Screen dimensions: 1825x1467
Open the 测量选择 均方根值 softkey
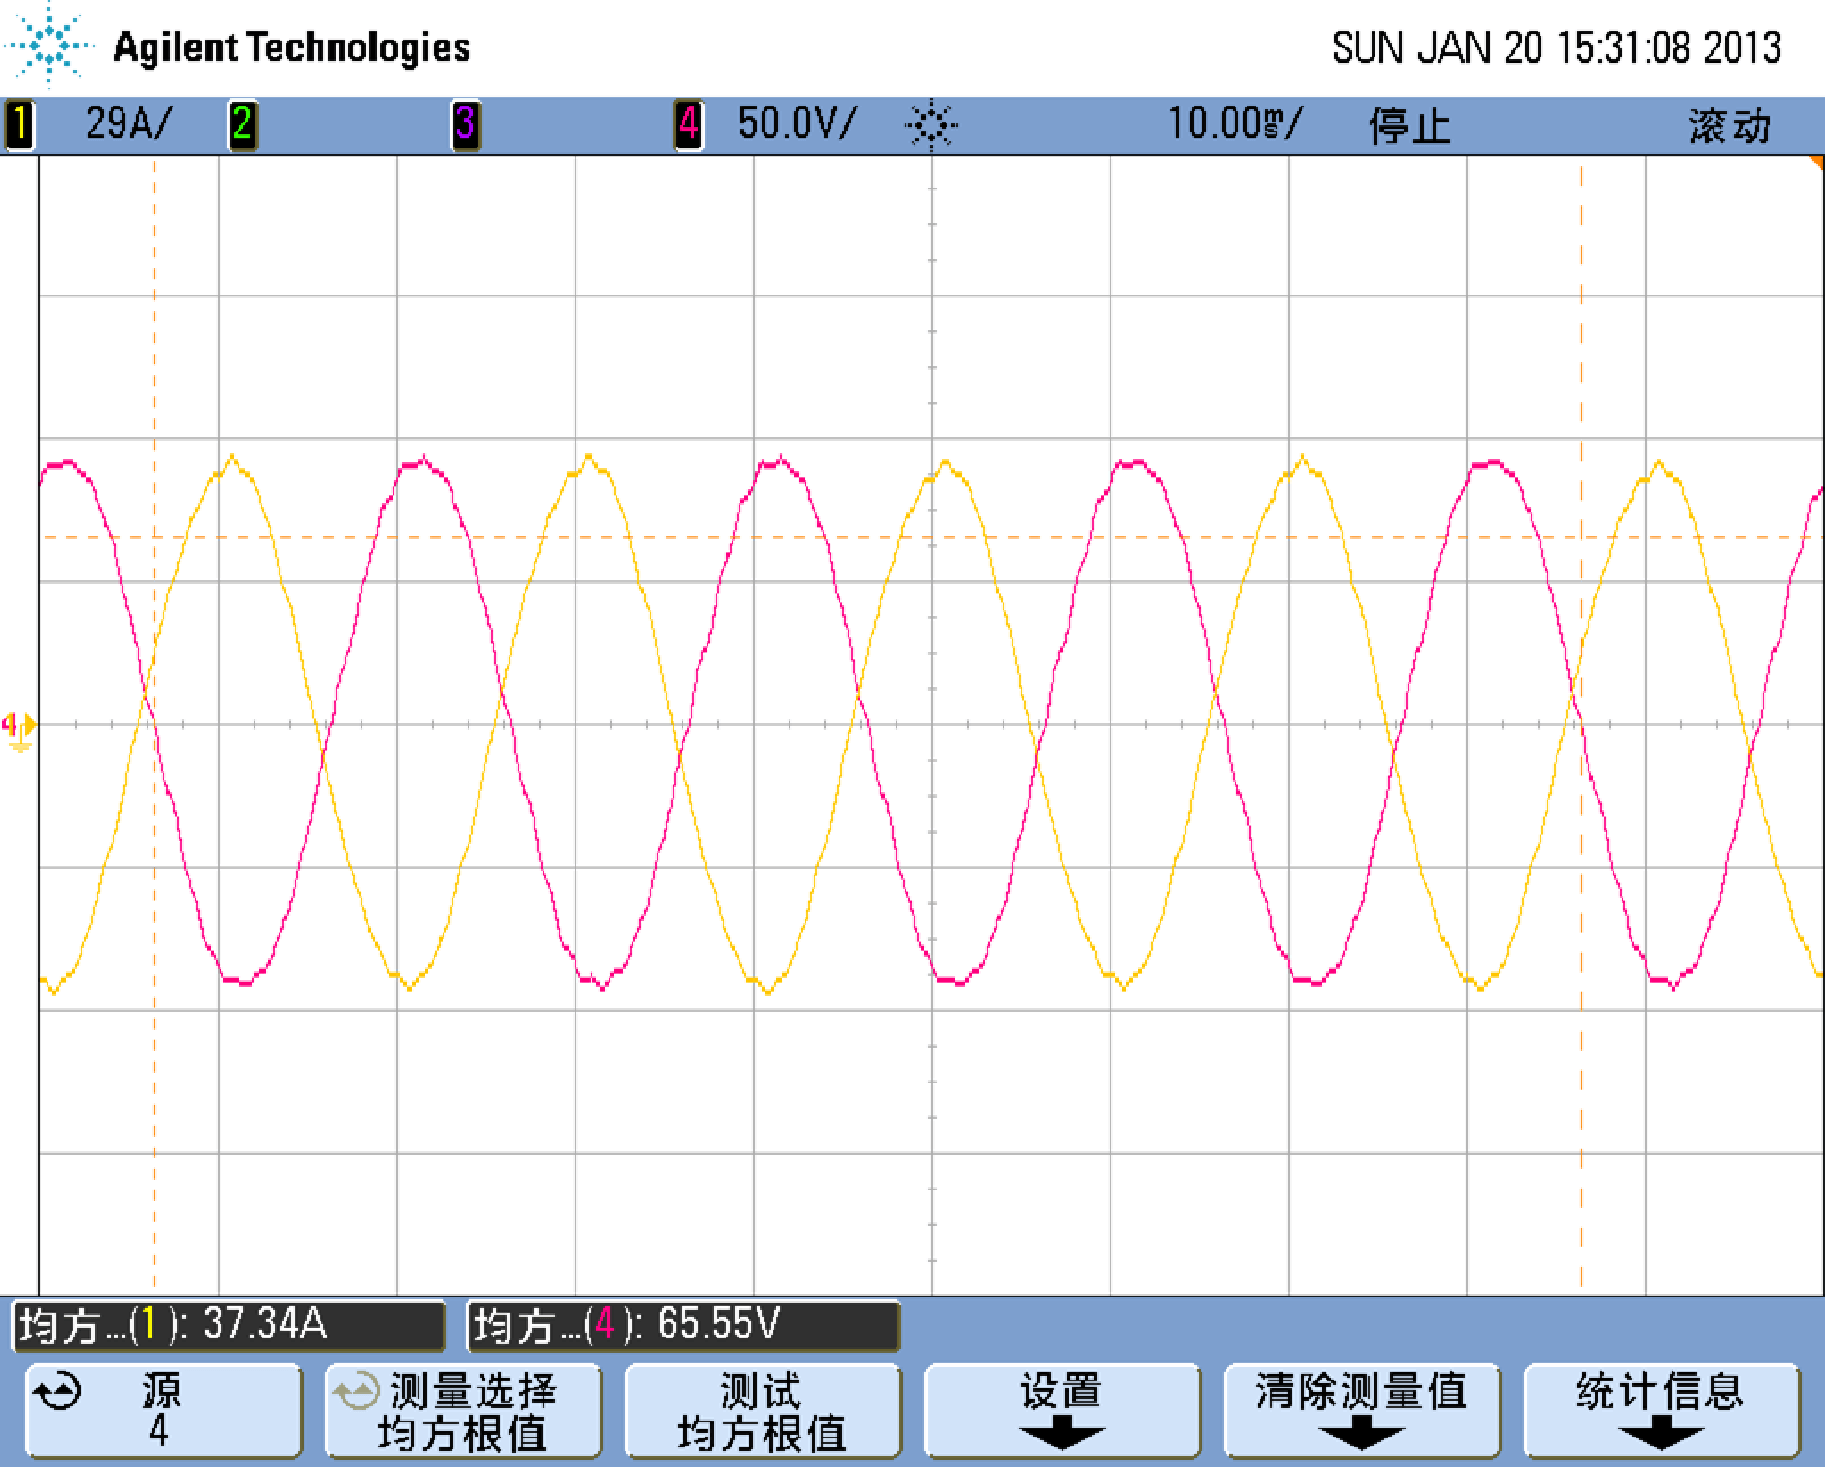coord(463,1411)
